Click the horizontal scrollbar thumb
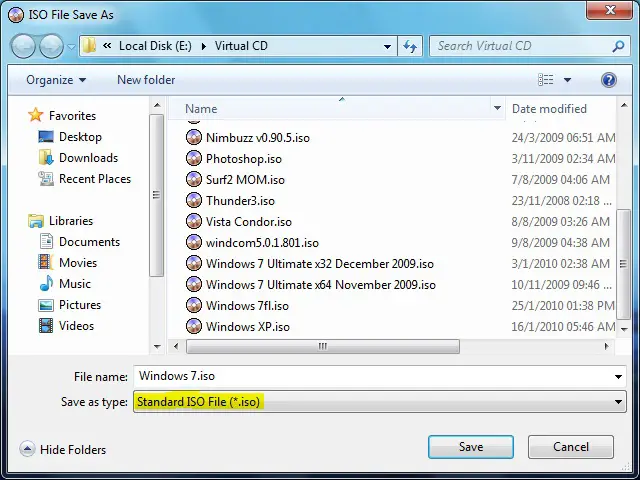The height and width of the screenshot is (480, 640). point(323,347)
